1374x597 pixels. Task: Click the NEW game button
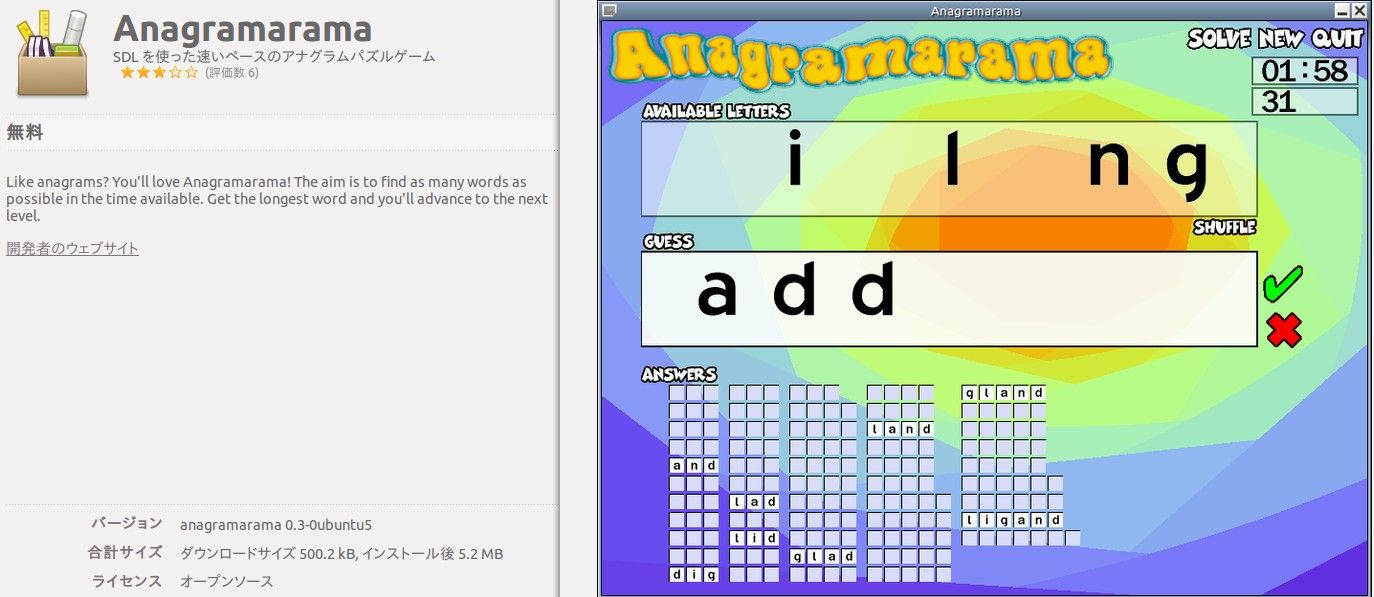point(1281,39)
